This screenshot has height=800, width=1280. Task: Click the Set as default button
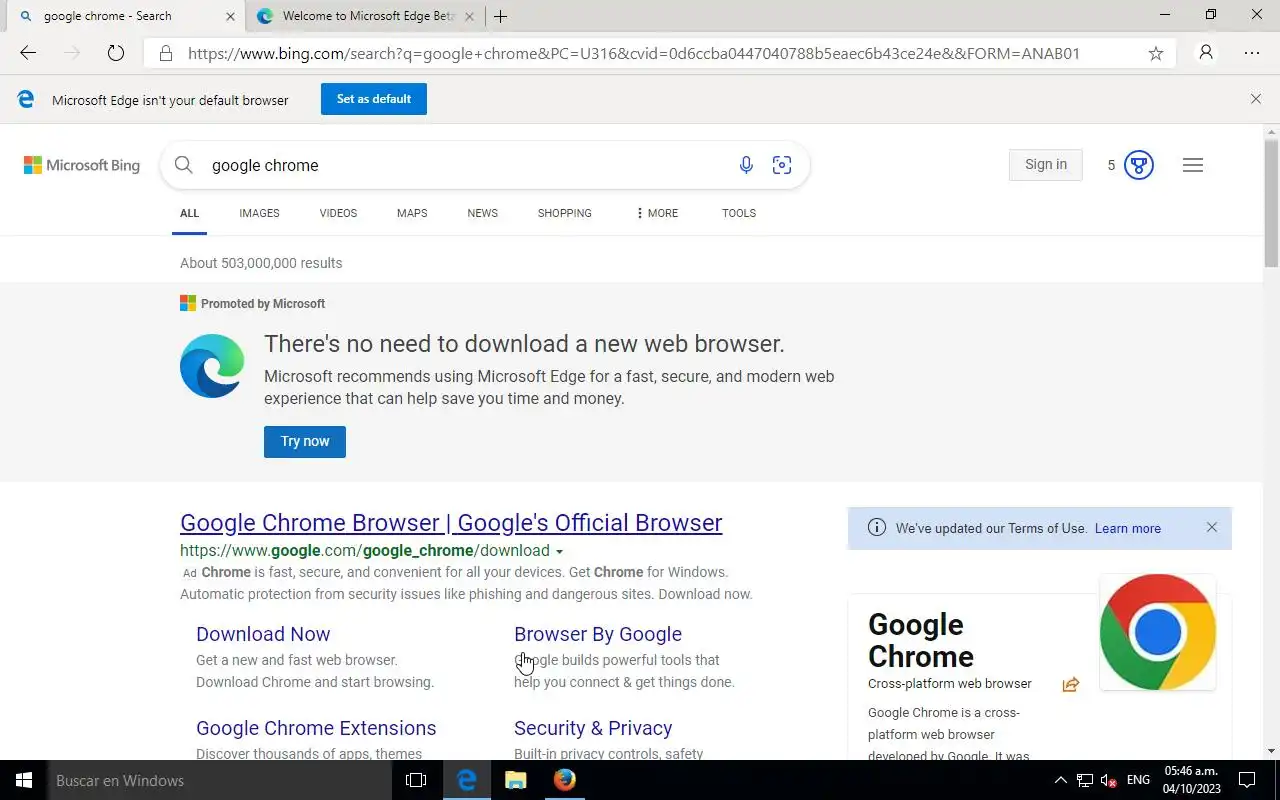coord(374,99)
